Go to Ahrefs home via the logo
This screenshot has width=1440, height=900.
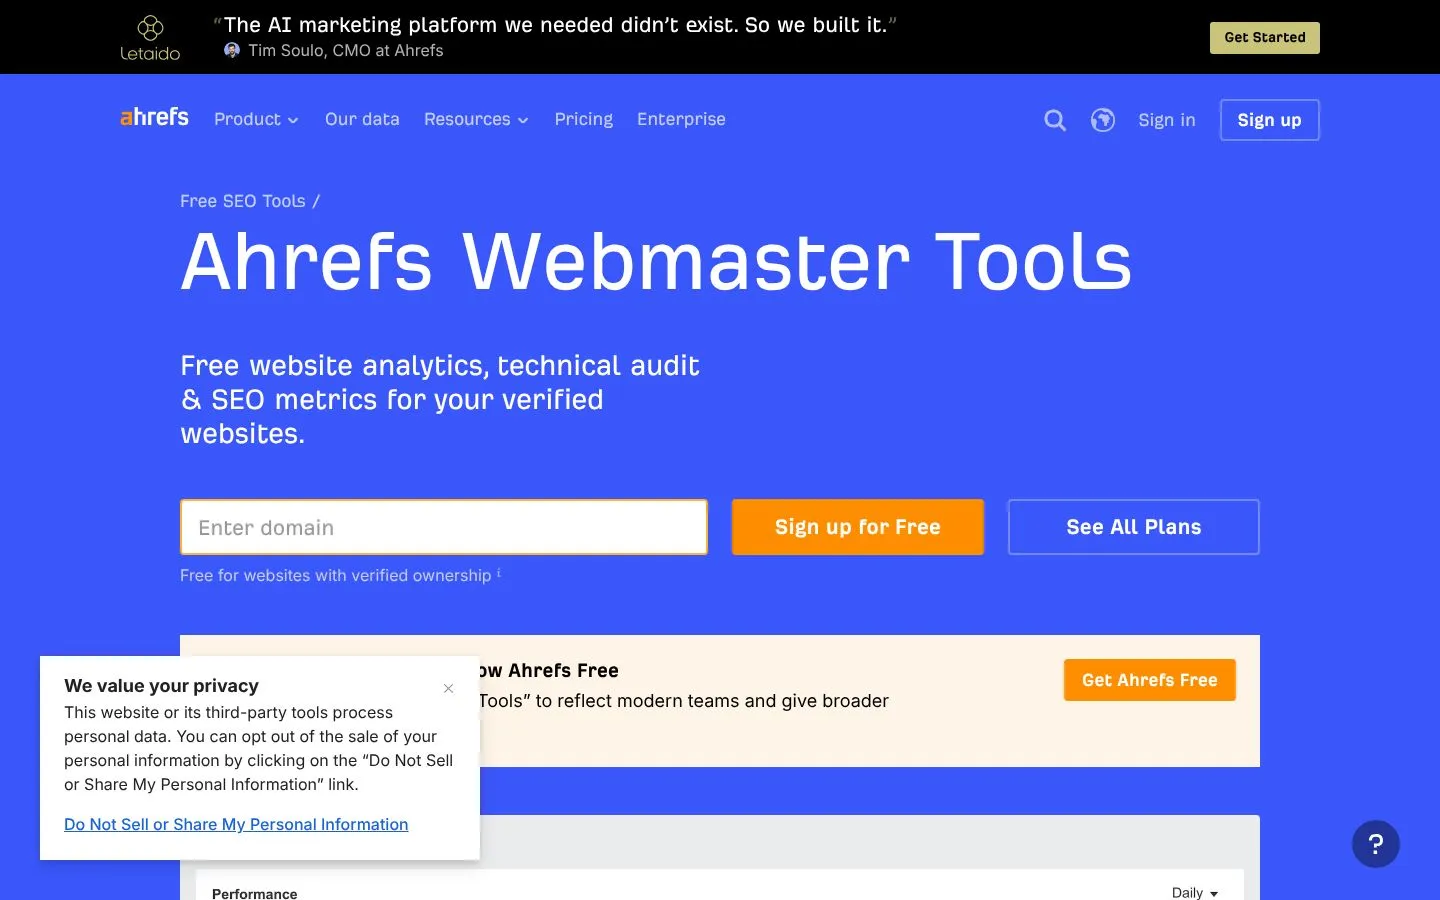click(x=154, y=118)
